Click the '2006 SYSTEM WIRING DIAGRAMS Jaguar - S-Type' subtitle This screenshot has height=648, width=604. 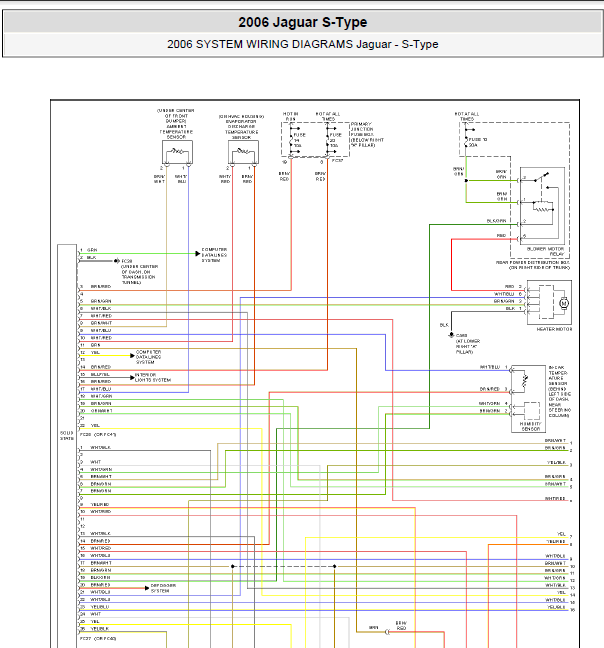[x=302, y=44]
